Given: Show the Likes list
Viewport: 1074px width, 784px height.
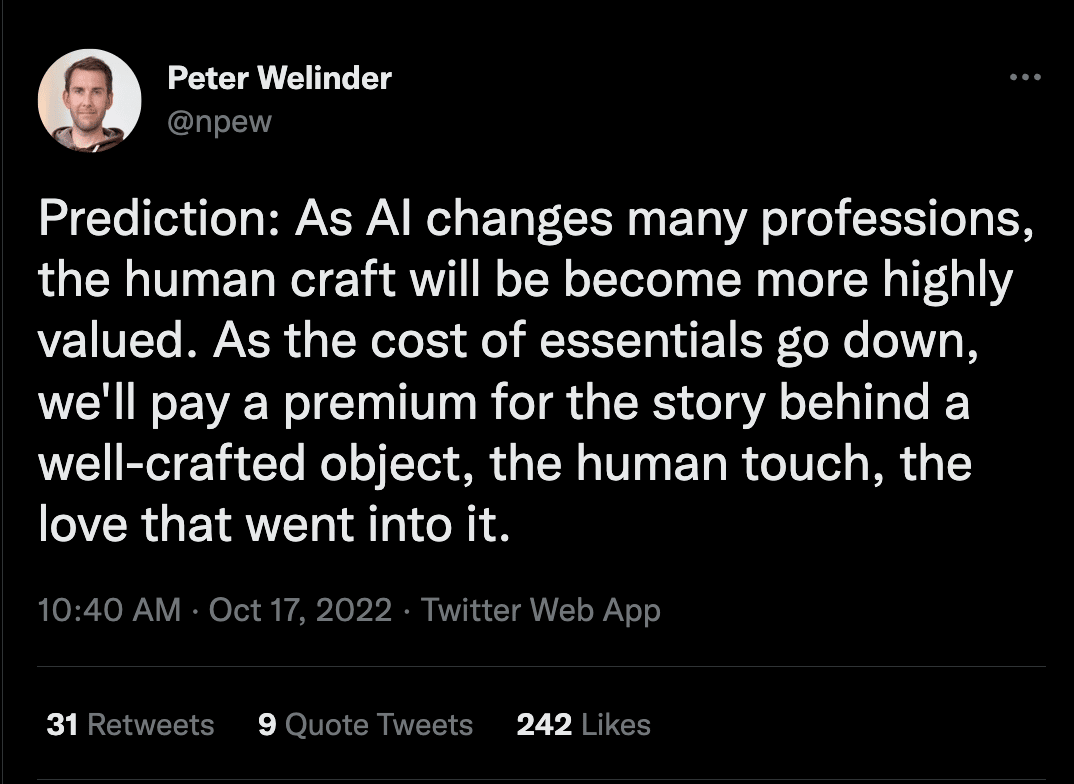Looking at the screenshot, I should click(x=584, y=725).
